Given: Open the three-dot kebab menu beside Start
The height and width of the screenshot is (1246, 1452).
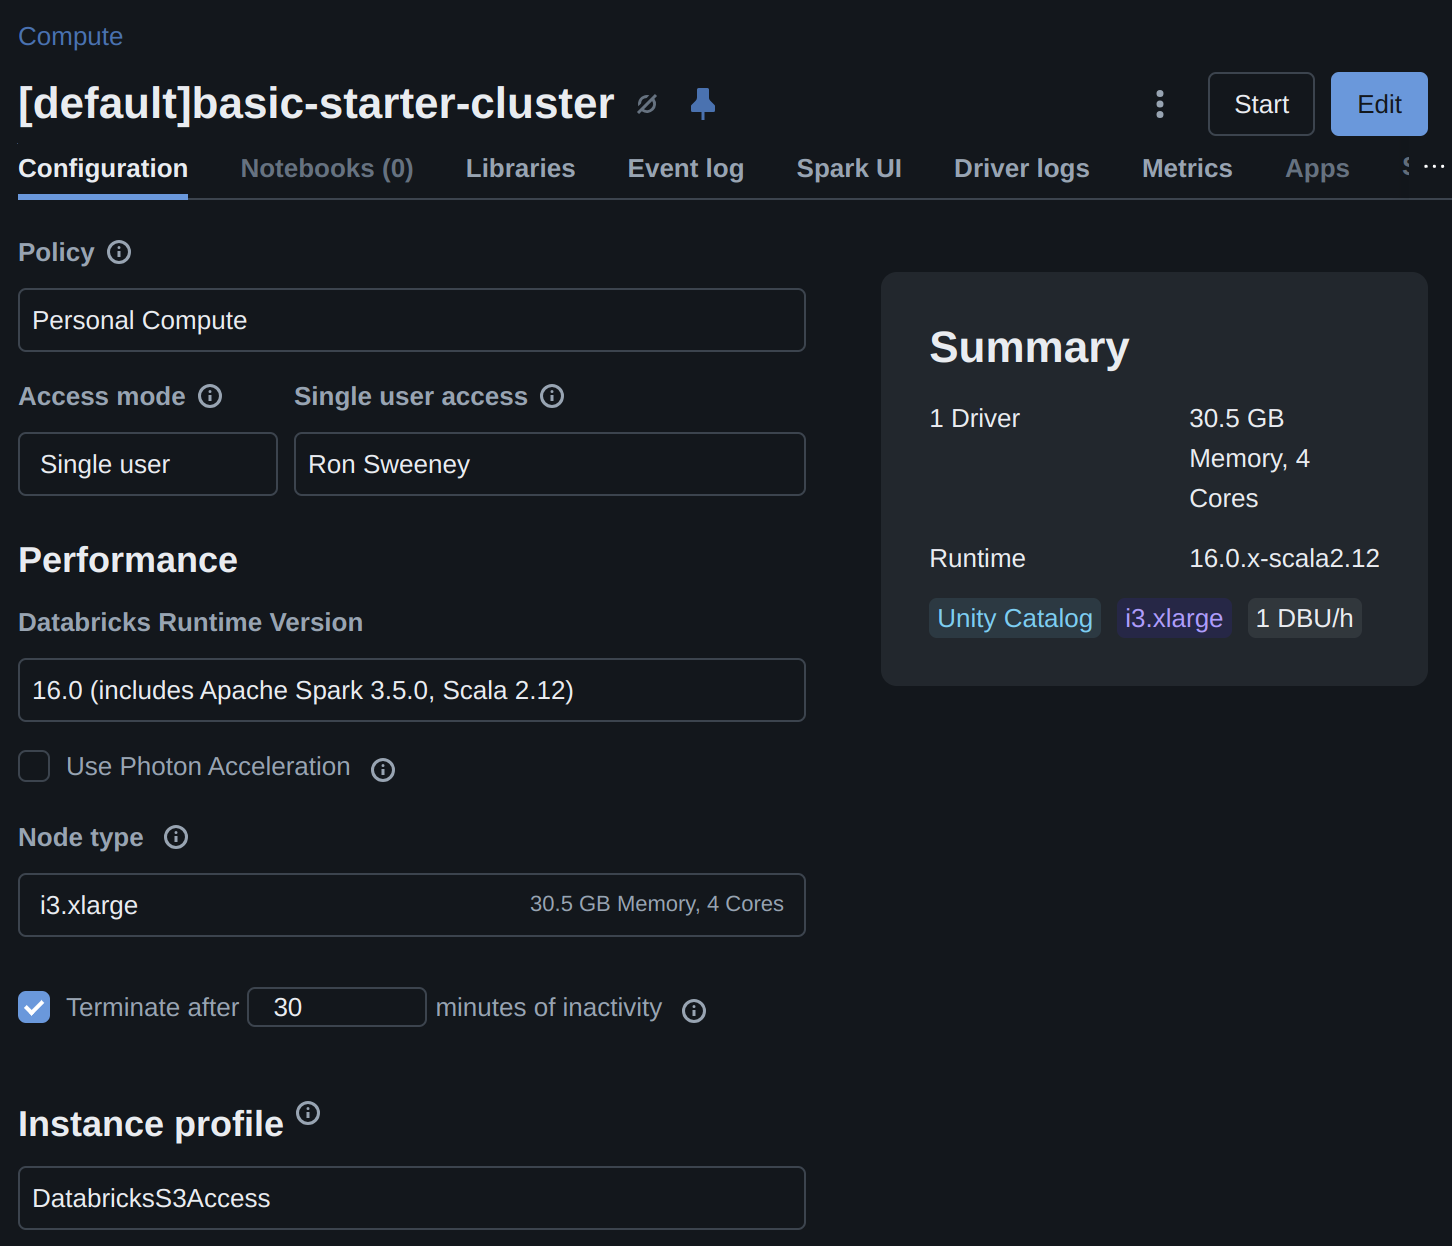Looking at the screenshot, I should (1159, 104).
